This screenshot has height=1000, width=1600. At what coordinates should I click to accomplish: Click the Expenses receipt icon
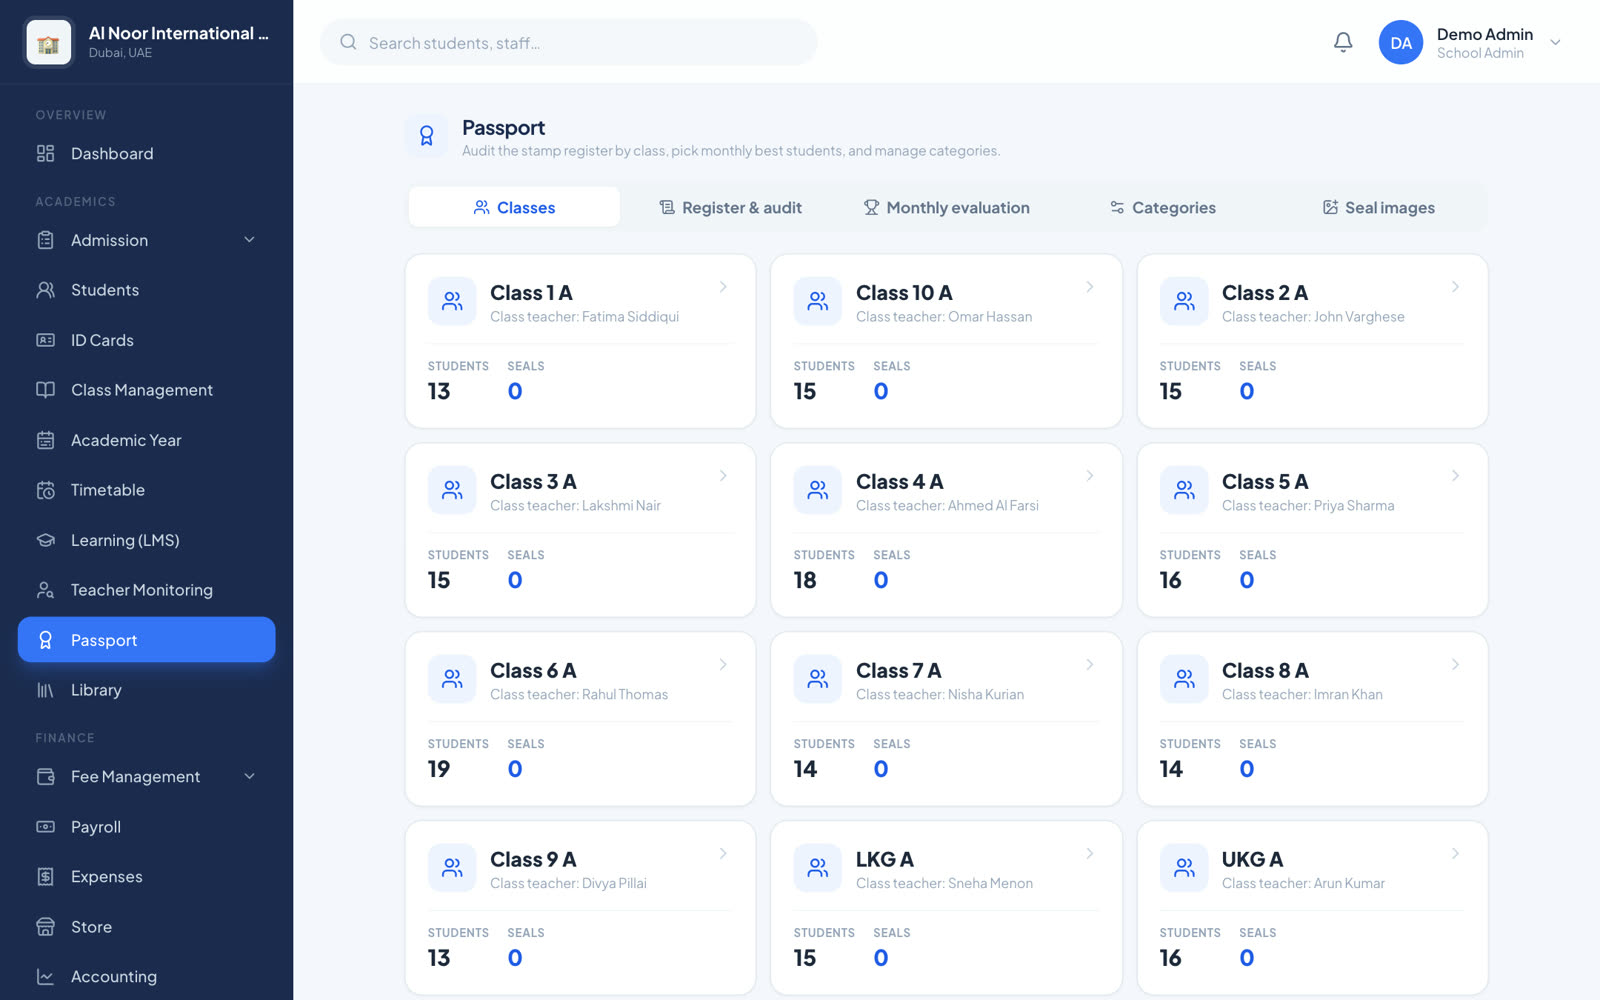45,877
